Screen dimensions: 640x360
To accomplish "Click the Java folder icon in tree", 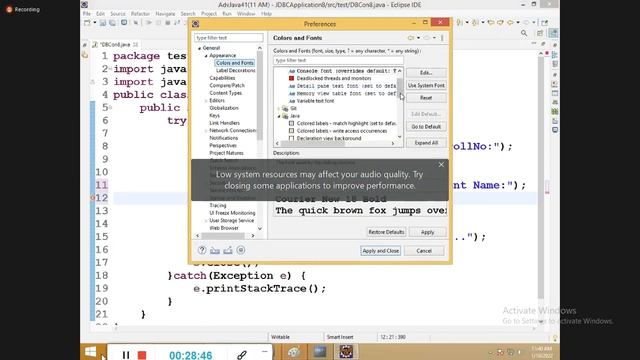I will tap(285, 116).
